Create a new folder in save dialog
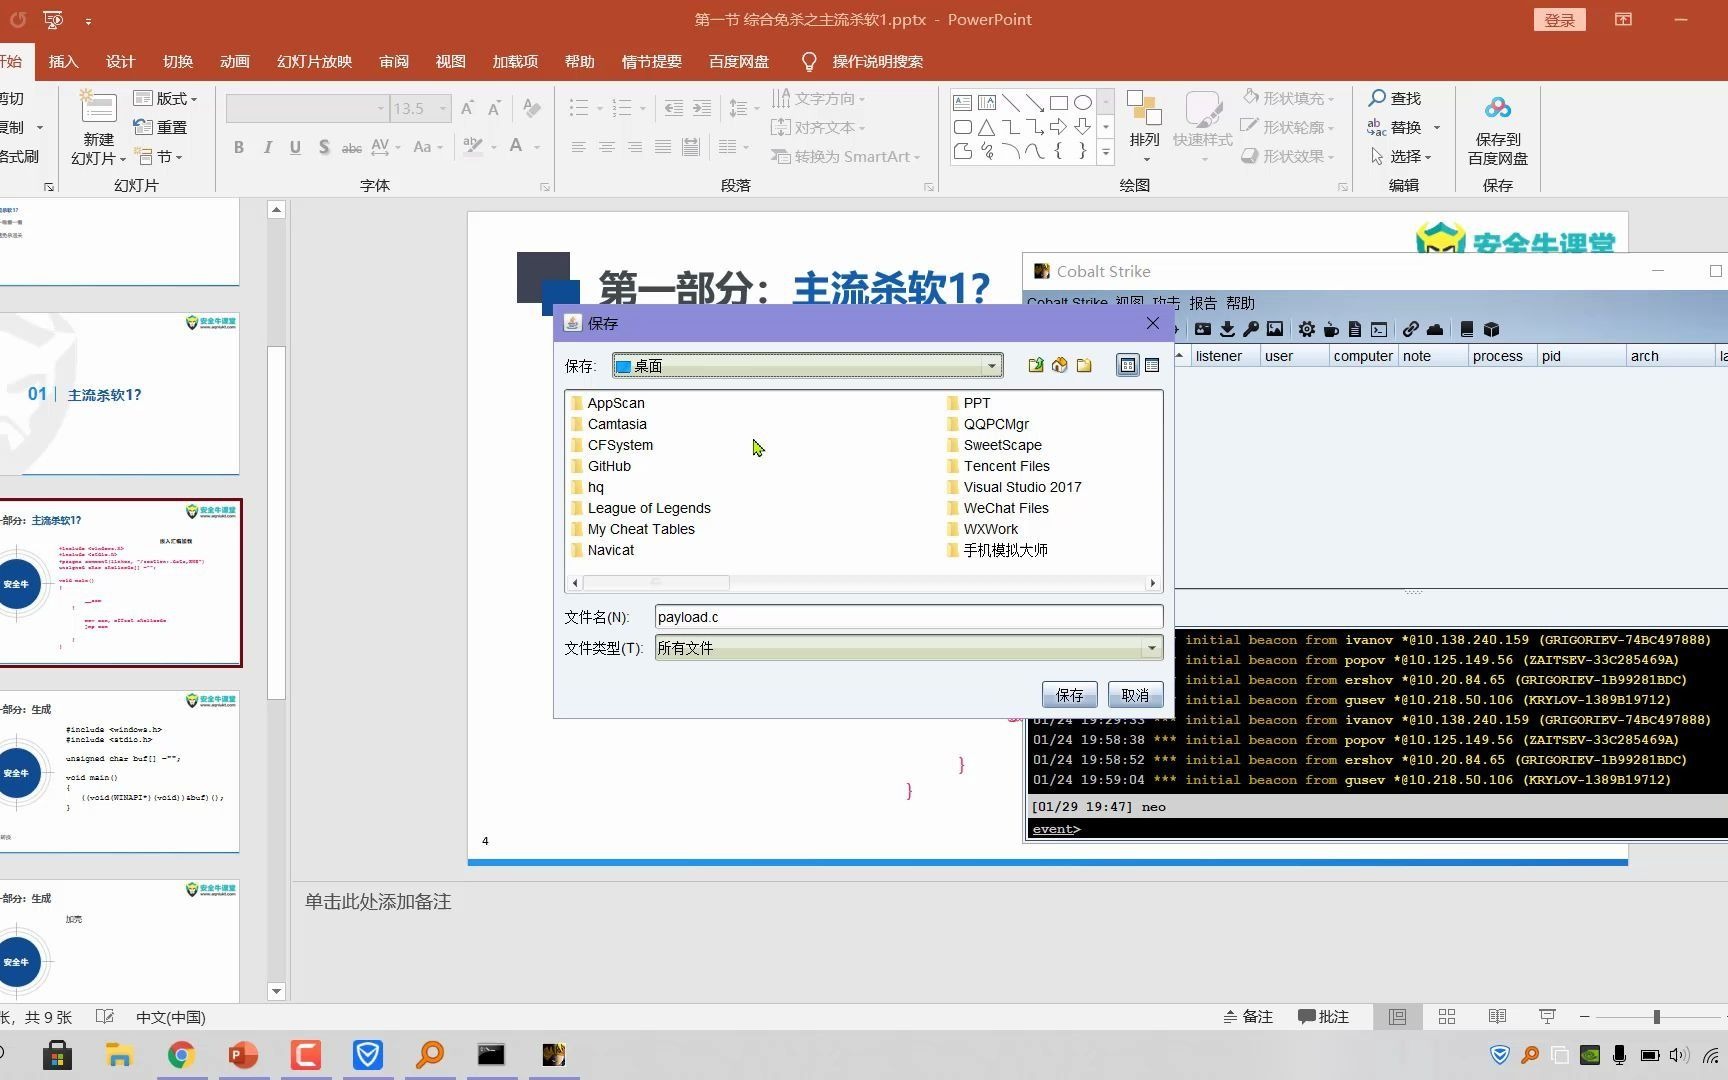Screen dimensions: 1728x1080 tap(1084, 366)
